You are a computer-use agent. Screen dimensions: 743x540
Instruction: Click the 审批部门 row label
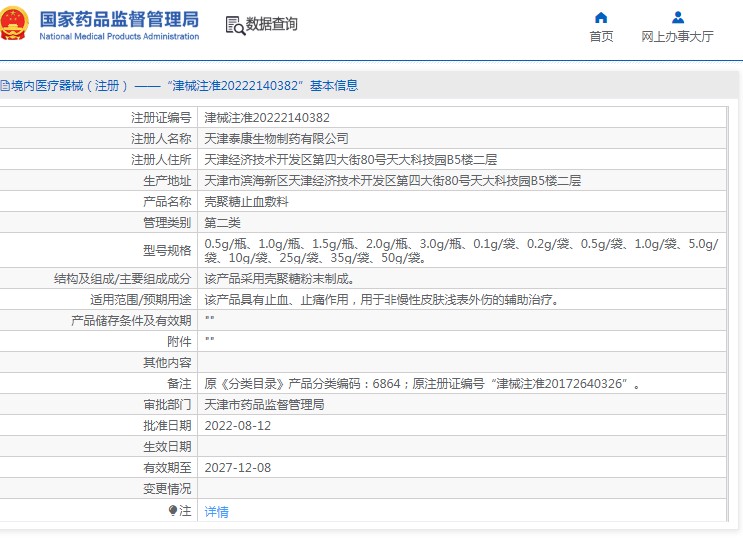click(167, 405)
